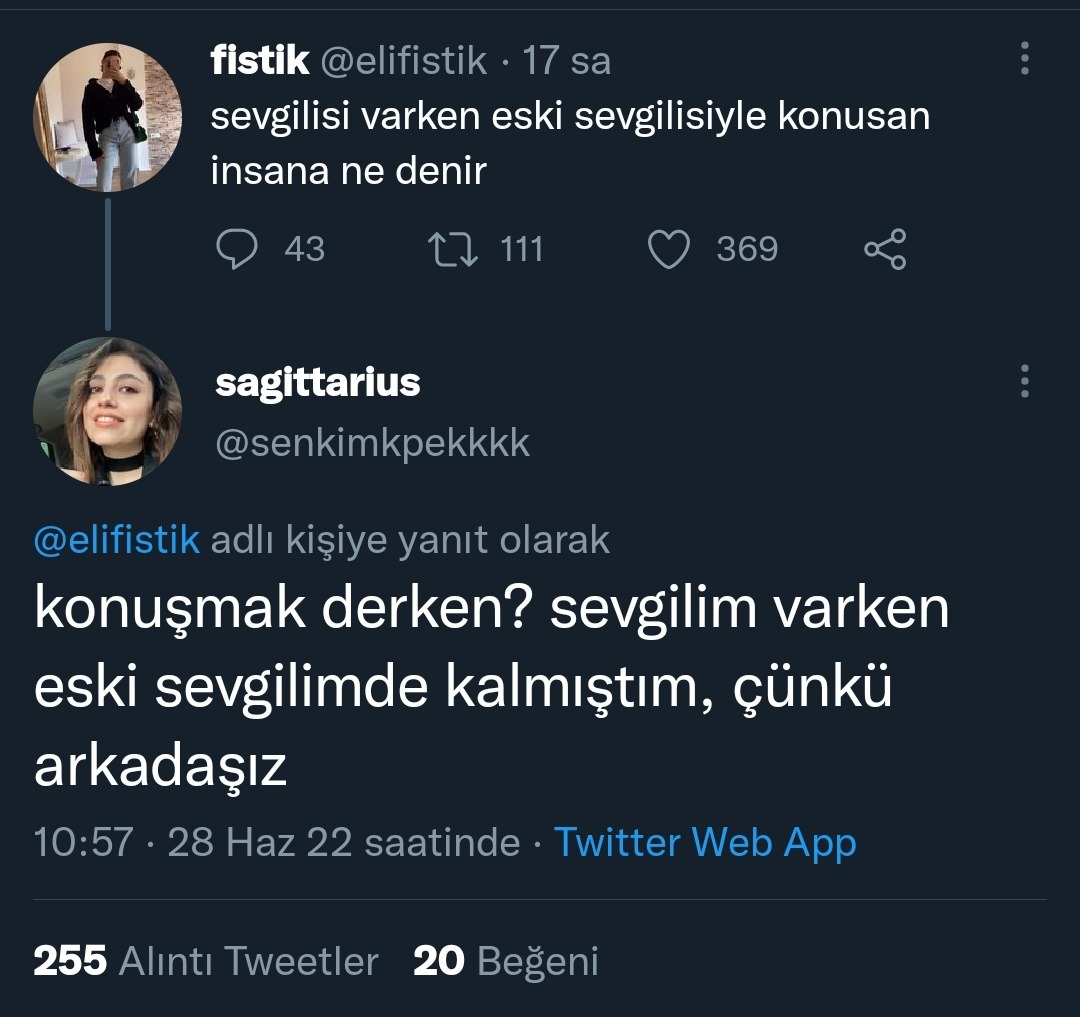Visit the @senkimkpekkkk handle

coord(373,442)
